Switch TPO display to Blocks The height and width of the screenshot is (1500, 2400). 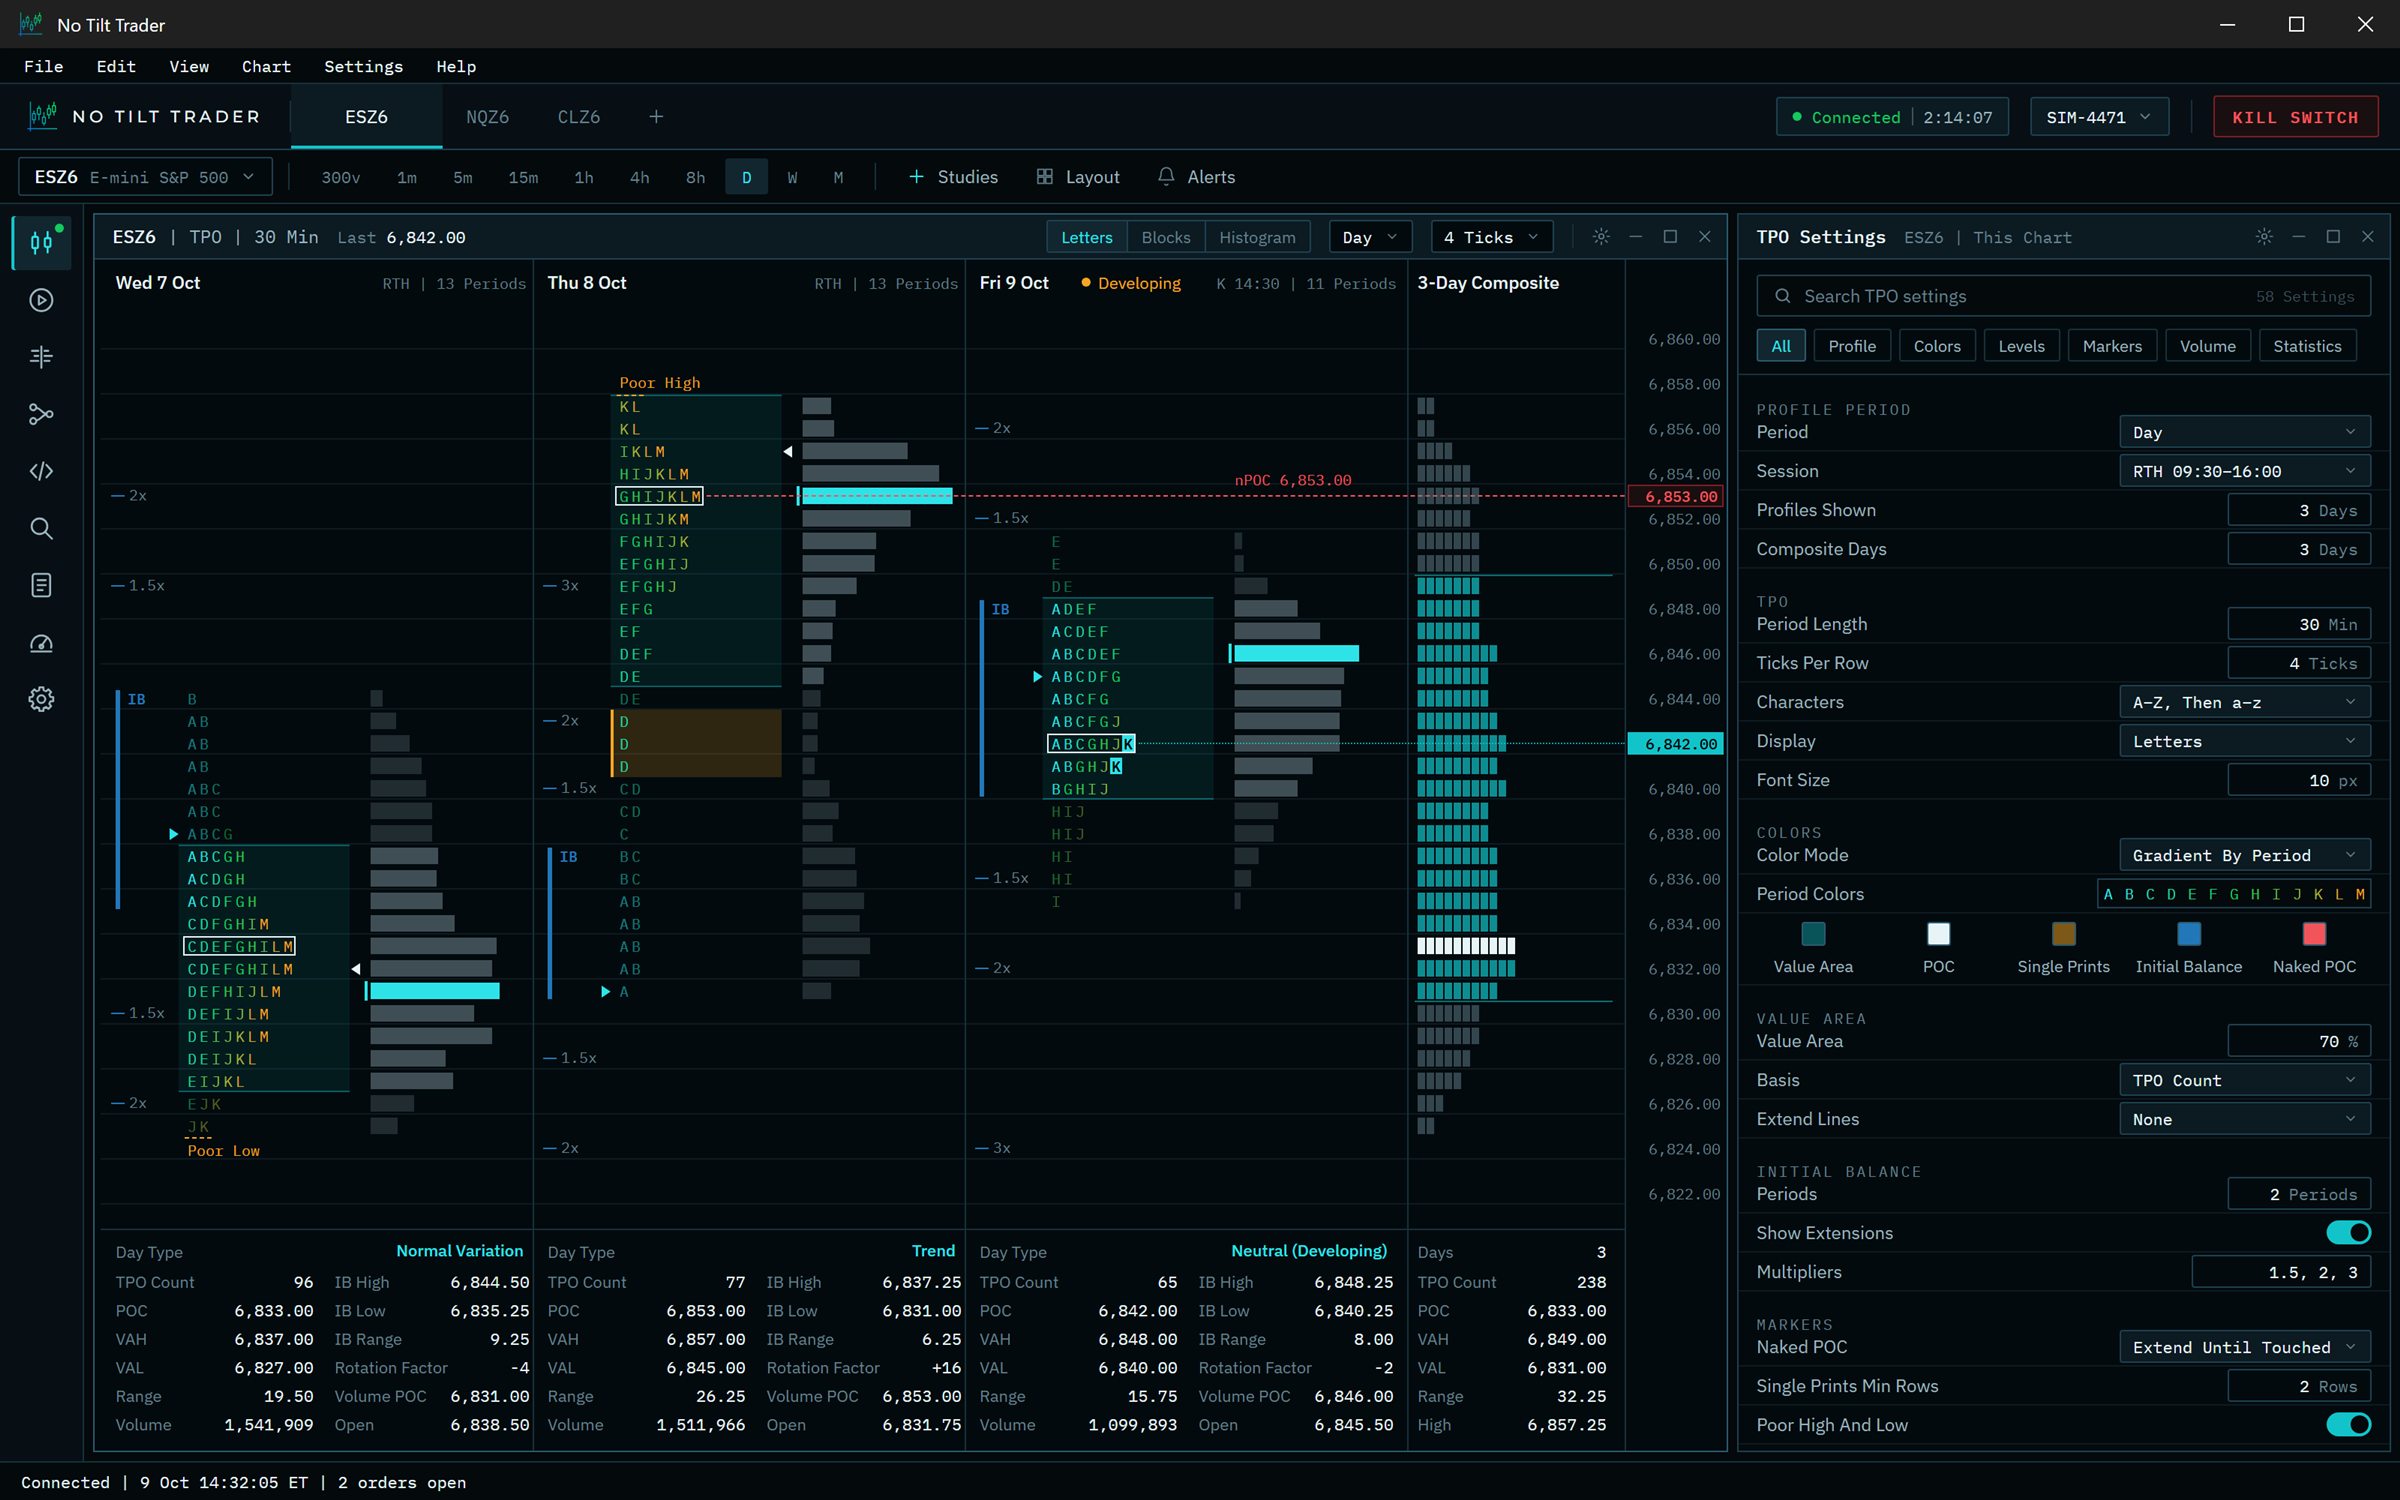(1166, 237)
